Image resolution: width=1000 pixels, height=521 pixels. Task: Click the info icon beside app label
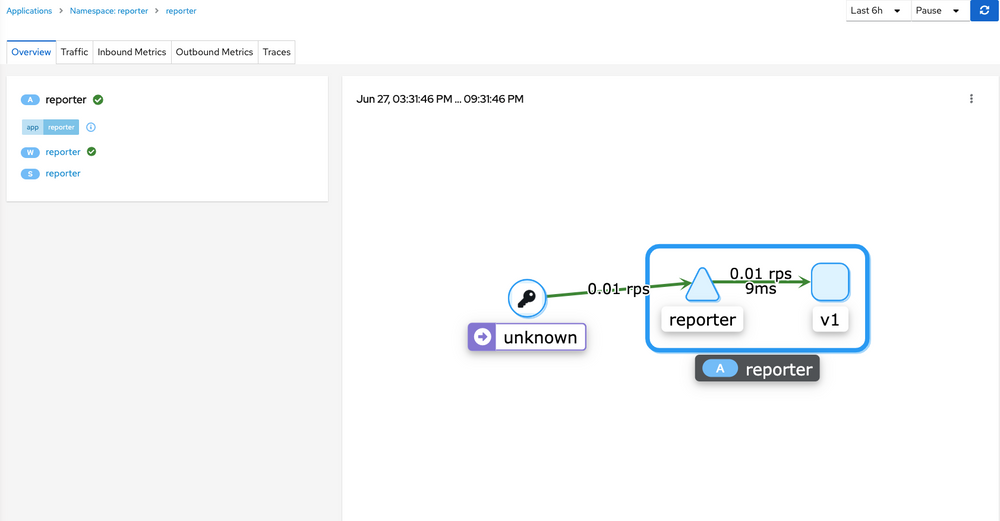[91, 128]
